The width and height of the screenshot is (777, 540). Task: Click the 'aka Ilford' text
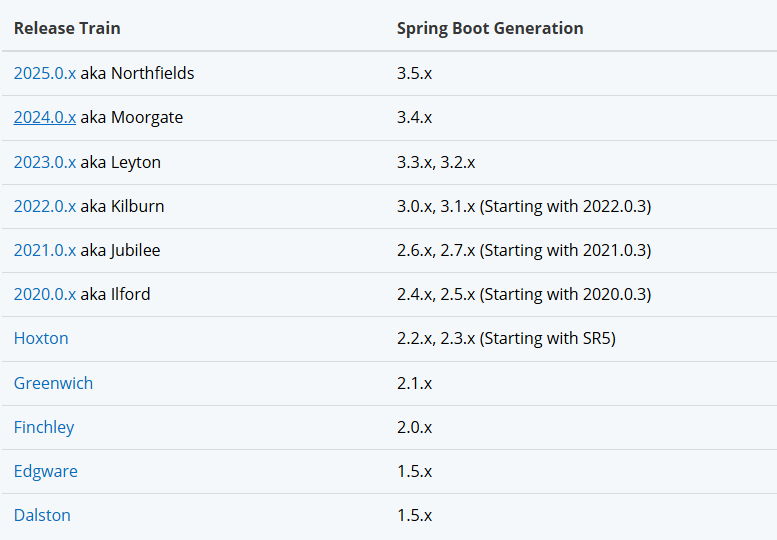pos(115,294)
